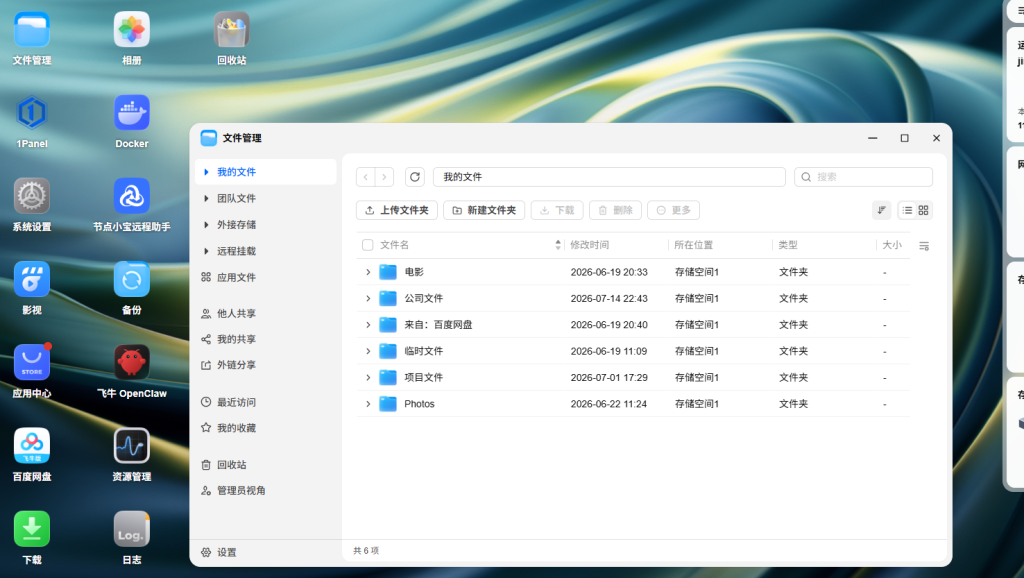Viewport: 1024px width, 578px height.
Task: Open the 备份 desktop icon
Action: tap(131, 280)
